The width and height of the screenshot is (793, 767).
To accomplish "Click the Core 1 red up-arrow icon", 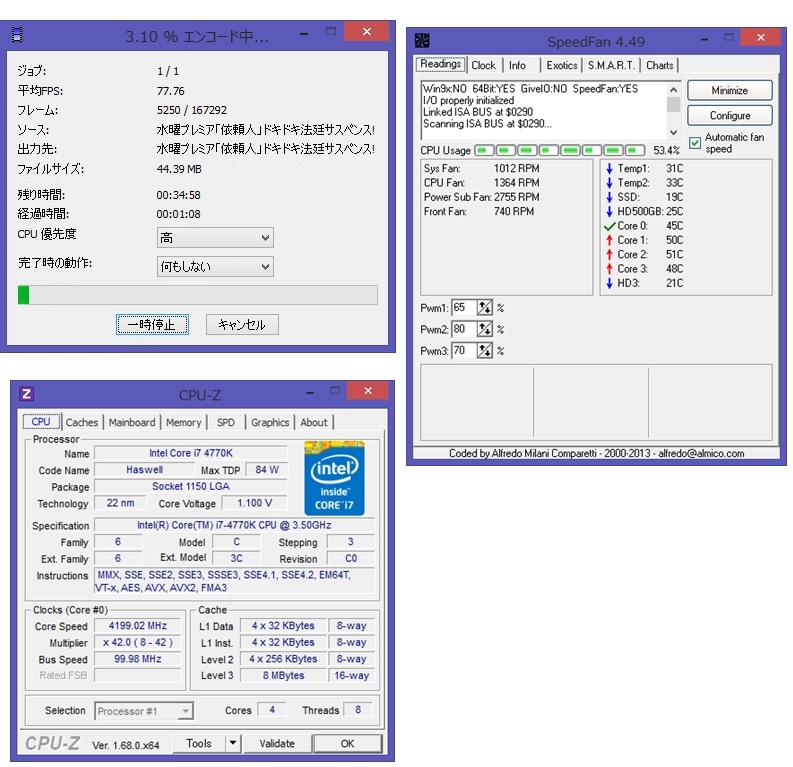I will coord(609,240).
